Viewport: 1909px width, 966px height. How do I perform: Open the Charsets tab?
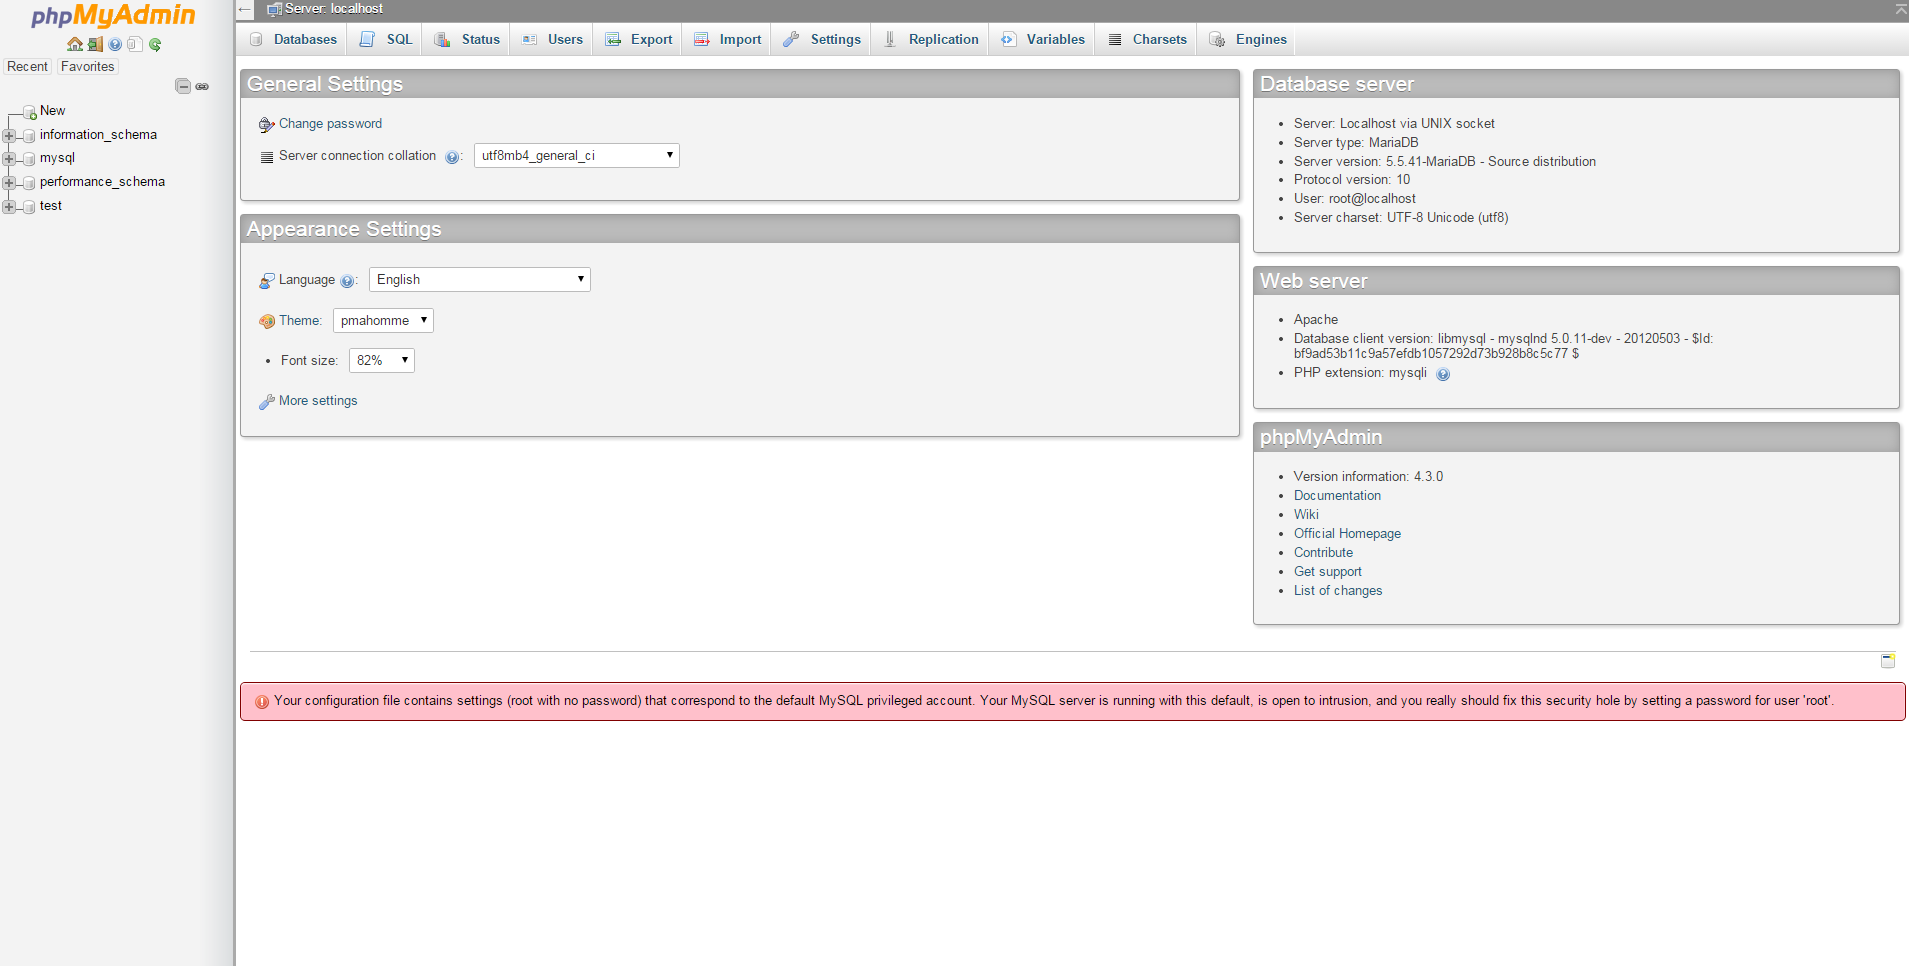click(1148, 39)
